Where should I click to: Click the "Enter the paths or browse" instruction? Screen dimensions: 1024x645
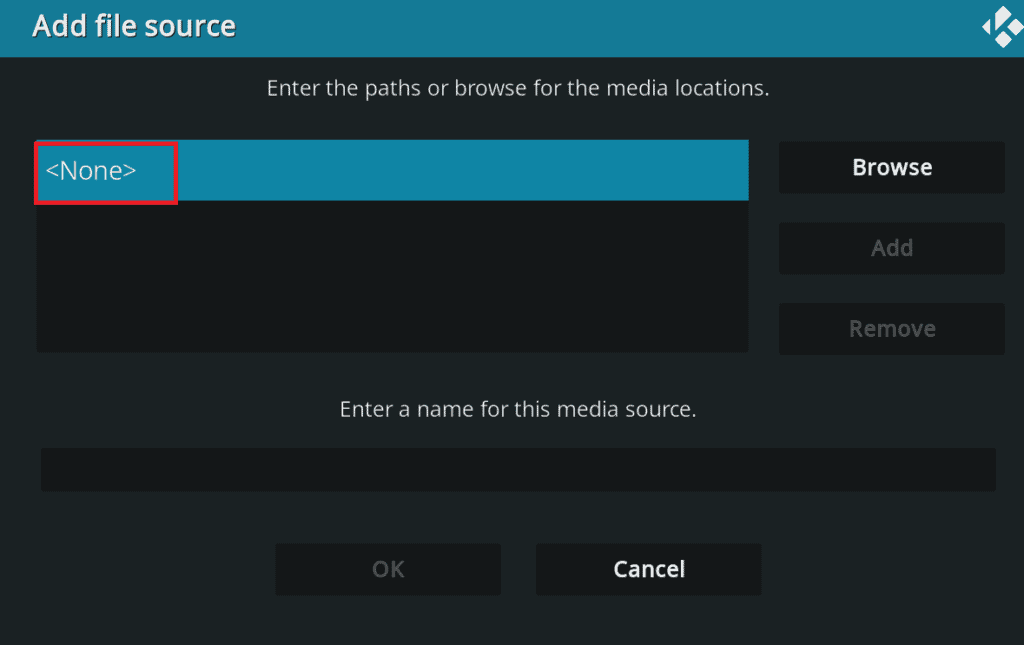[x=517, y=88]
